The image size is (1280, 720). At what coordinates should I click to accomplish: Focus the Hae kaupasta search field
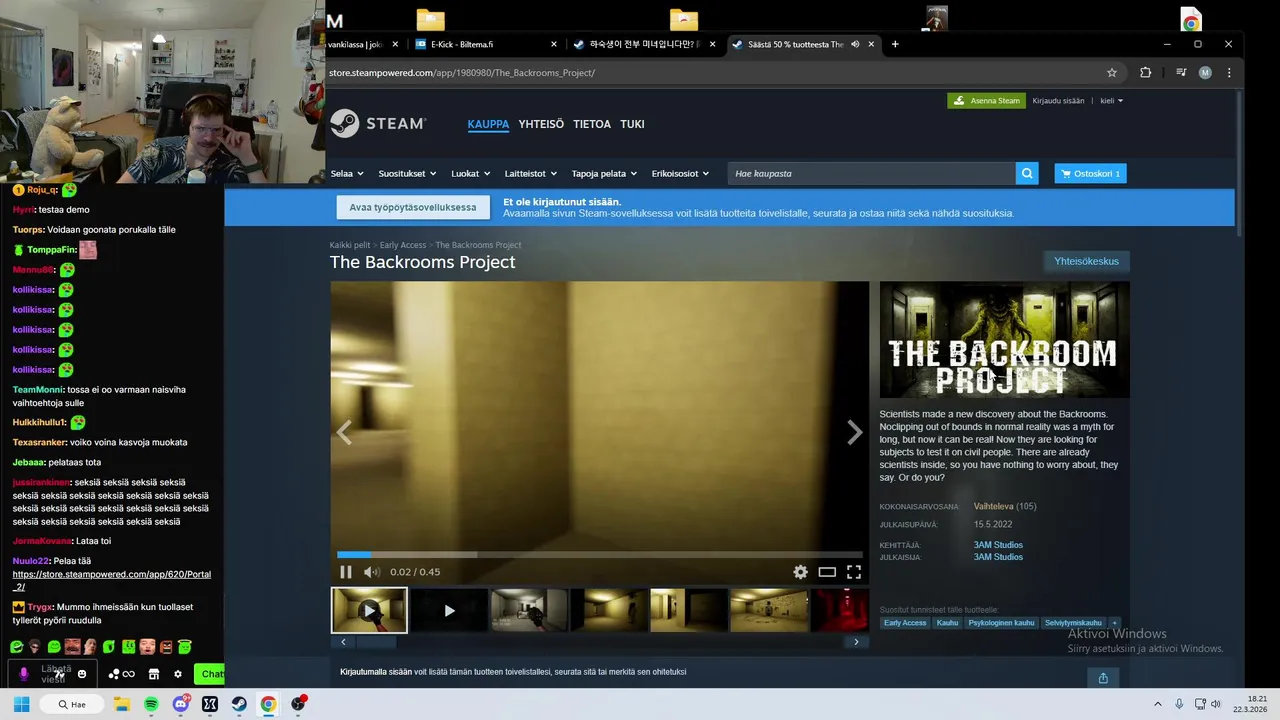[871, 173]
